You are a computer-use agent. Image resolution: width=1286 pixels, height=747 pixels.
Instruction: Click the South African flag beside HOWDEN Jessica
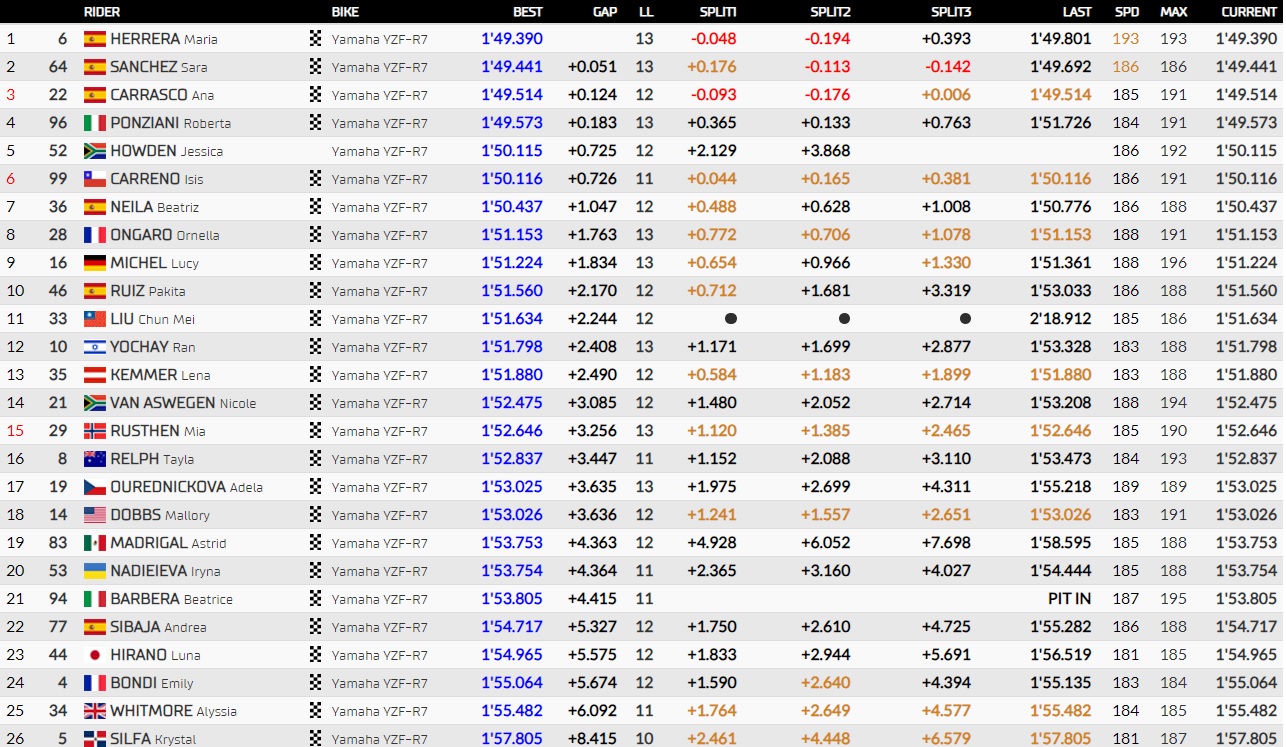point(95,151)
